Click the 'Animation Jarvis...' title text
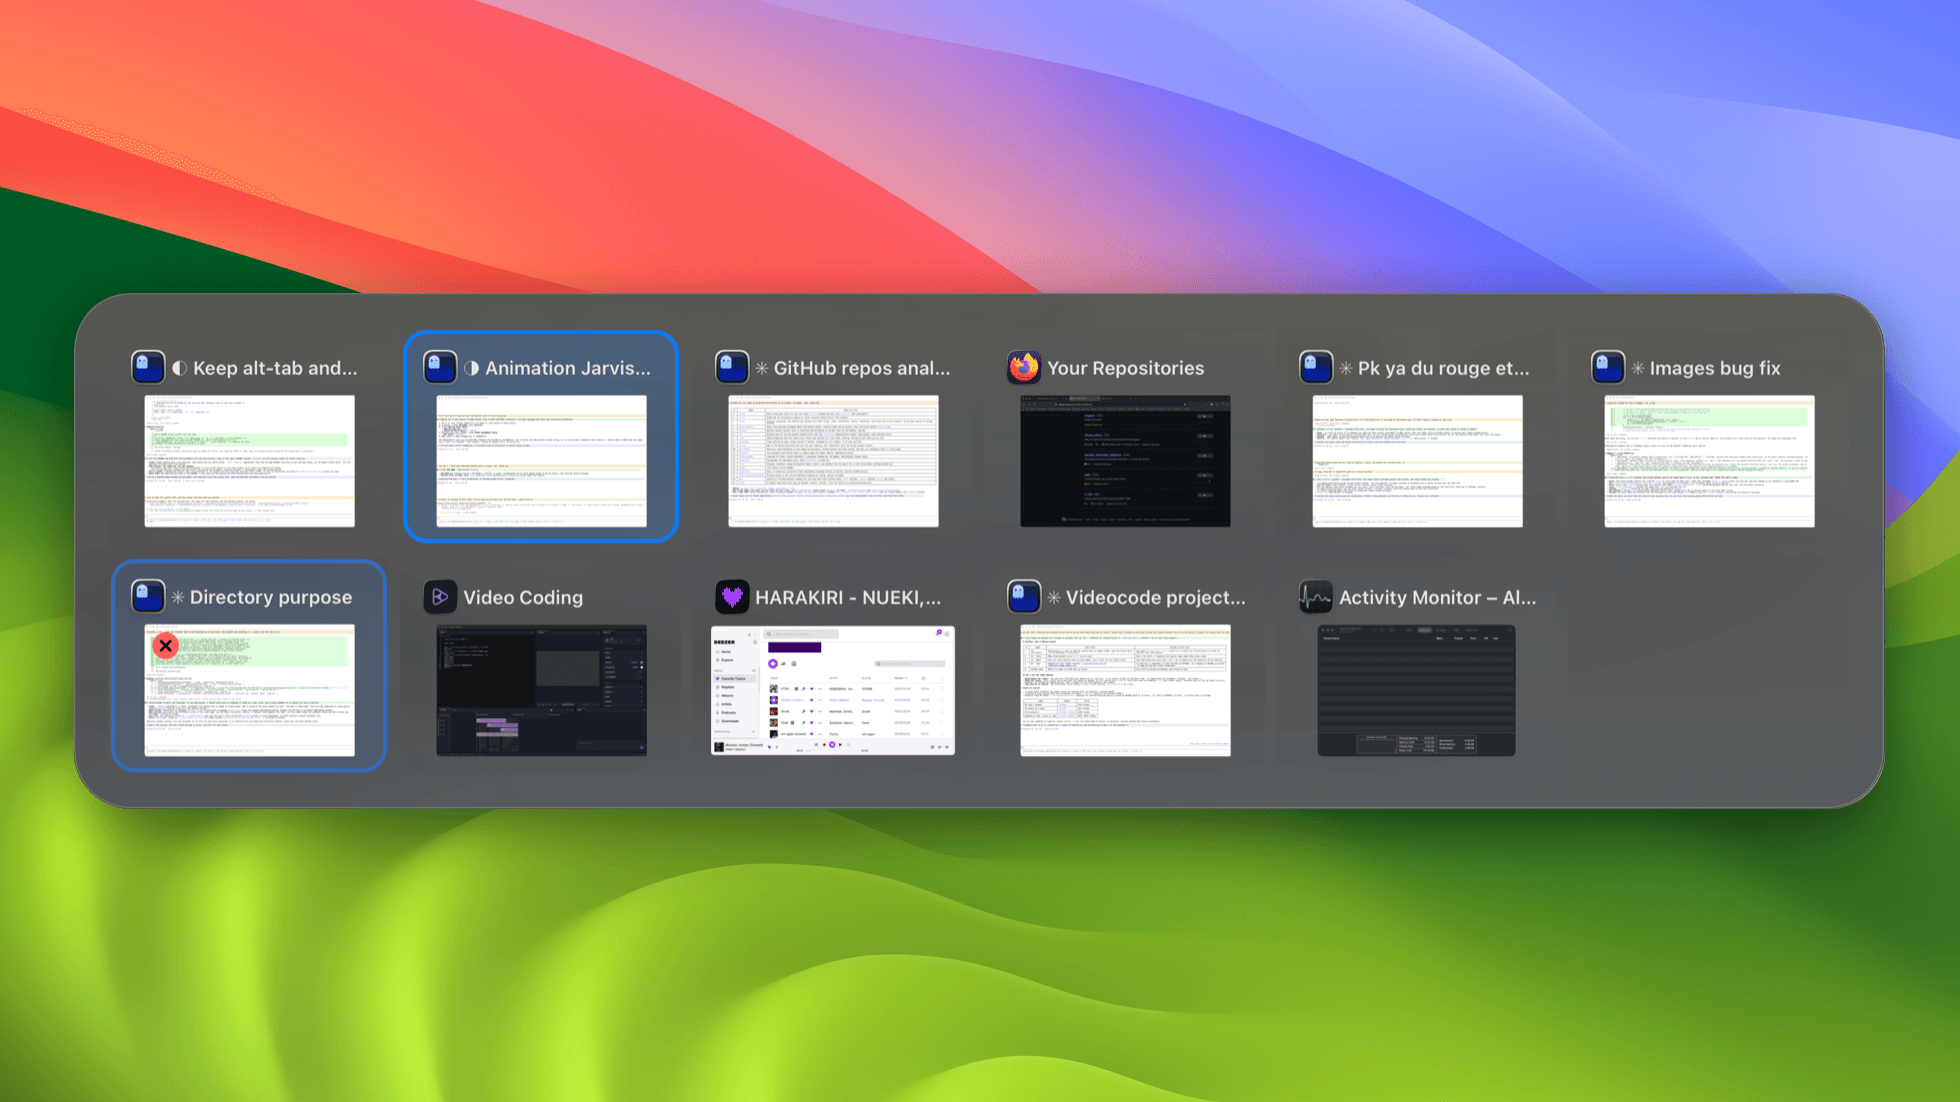The image size is (1960, 1102). tap(567, 368)
